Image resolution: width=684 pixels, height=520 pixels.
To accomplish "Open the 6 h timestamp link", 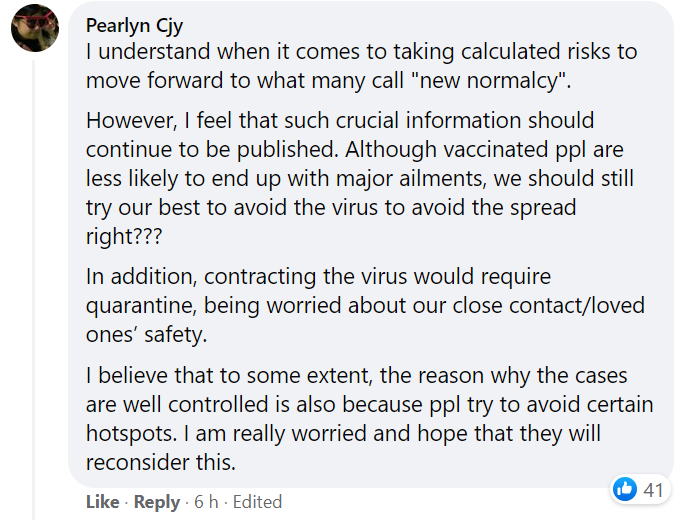I will (206, 502).
